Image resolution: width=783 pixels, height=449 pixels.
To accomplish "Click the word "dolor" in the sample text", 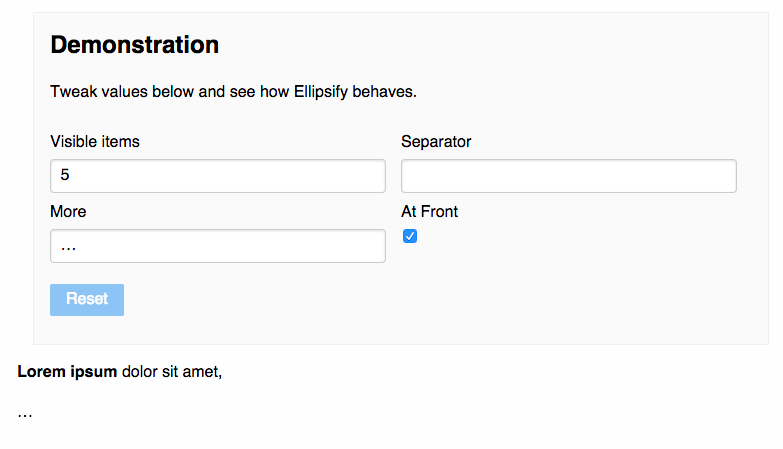I will pos(140,372).
